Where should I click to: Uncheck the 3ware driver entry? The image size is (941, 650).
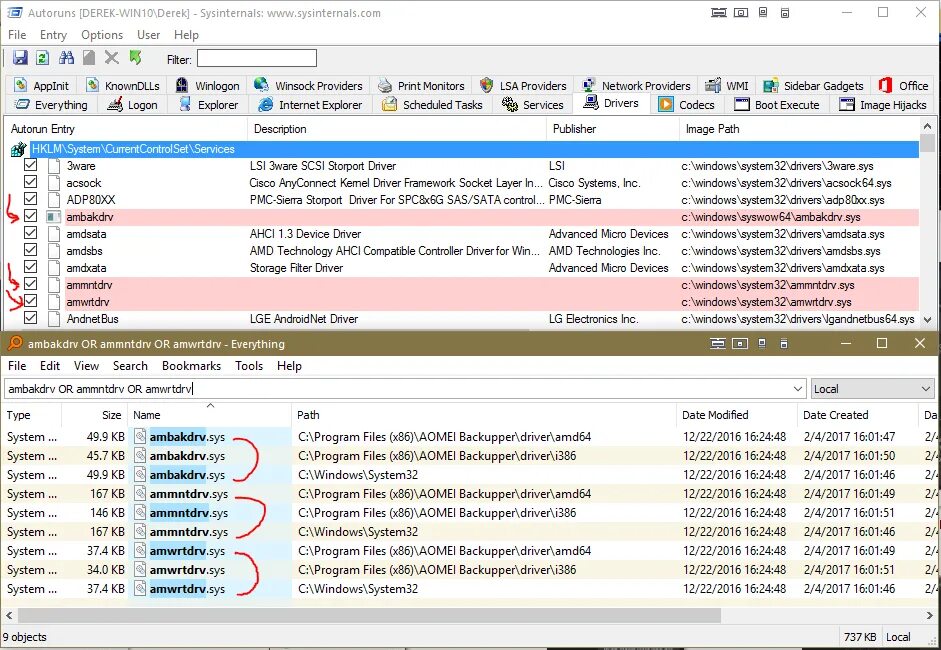[x=31, y=165]
